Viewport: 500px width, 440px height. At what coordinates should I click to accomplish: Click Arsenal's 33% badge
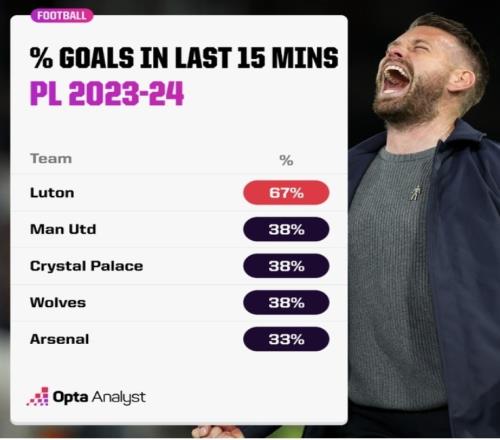tap(286, 339)
